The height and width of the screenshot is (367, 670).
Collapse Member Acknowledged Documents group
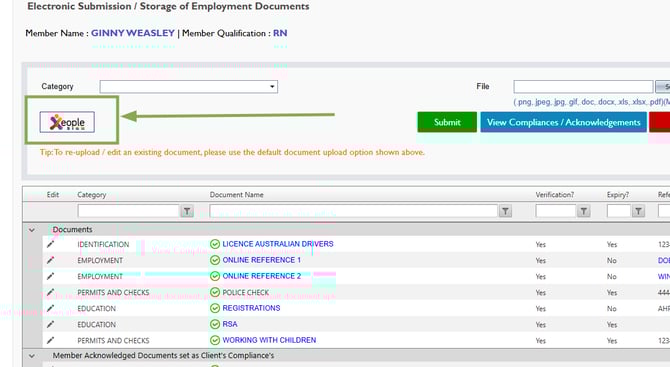point(32,355)
